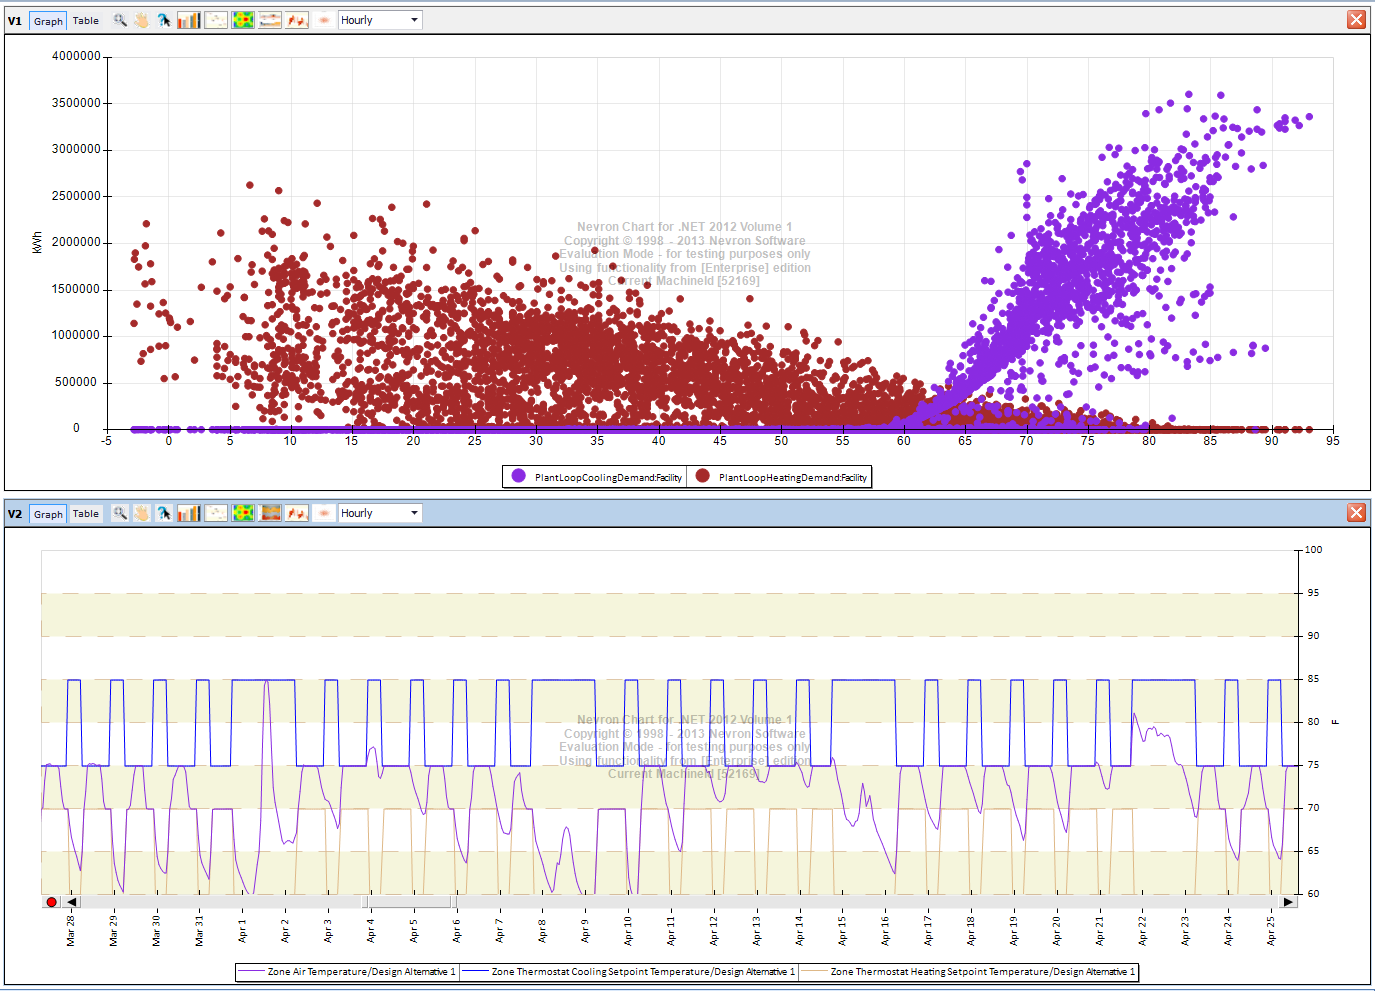Close the V2 chart panel
Viewport: 1375px width, 991px height.
pos(1356,513)
